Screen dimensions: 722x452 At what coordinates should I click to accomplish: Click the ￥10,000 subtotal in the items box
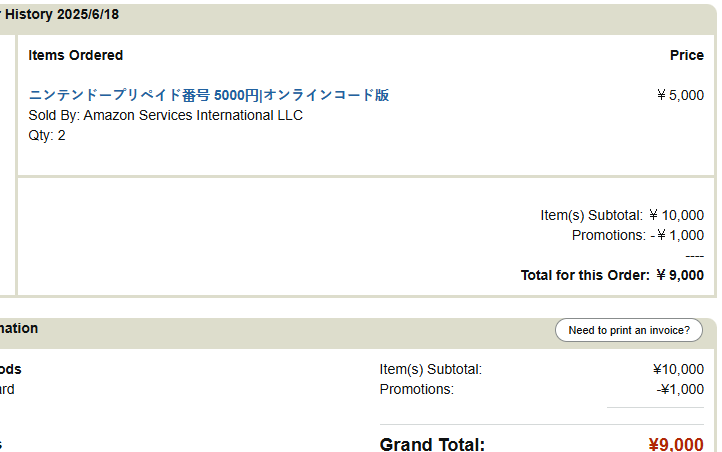(676, 215)
